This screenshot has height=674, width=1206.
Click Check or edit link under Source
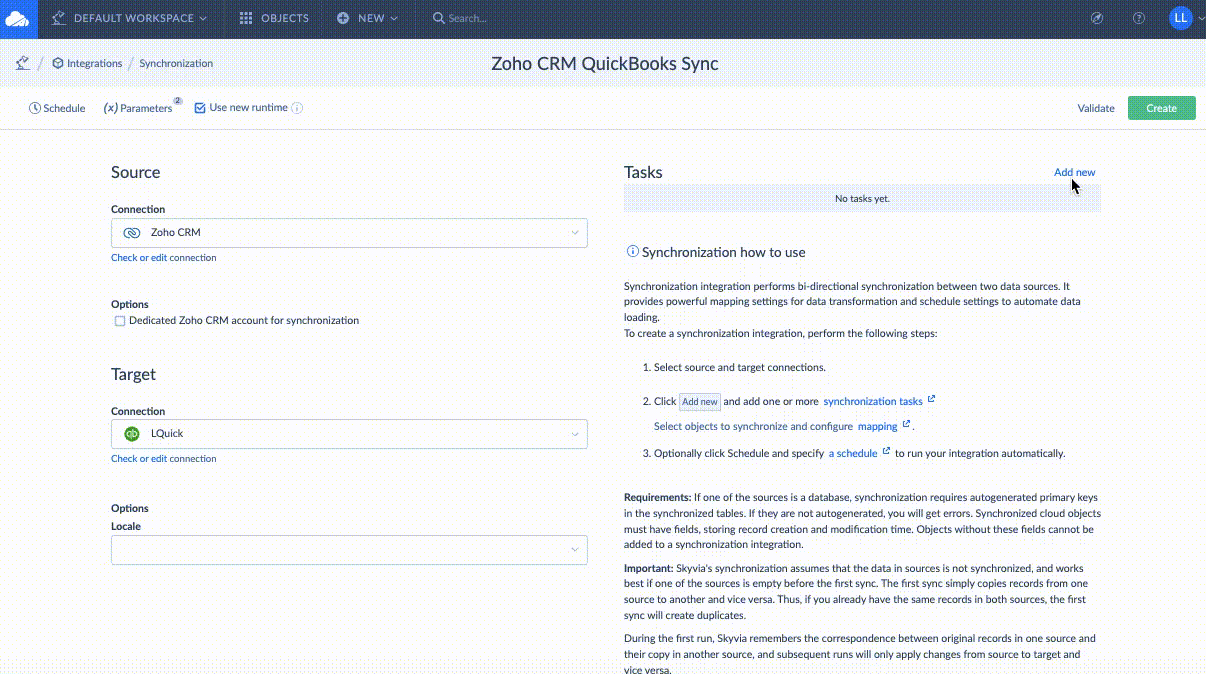[139, 258]
